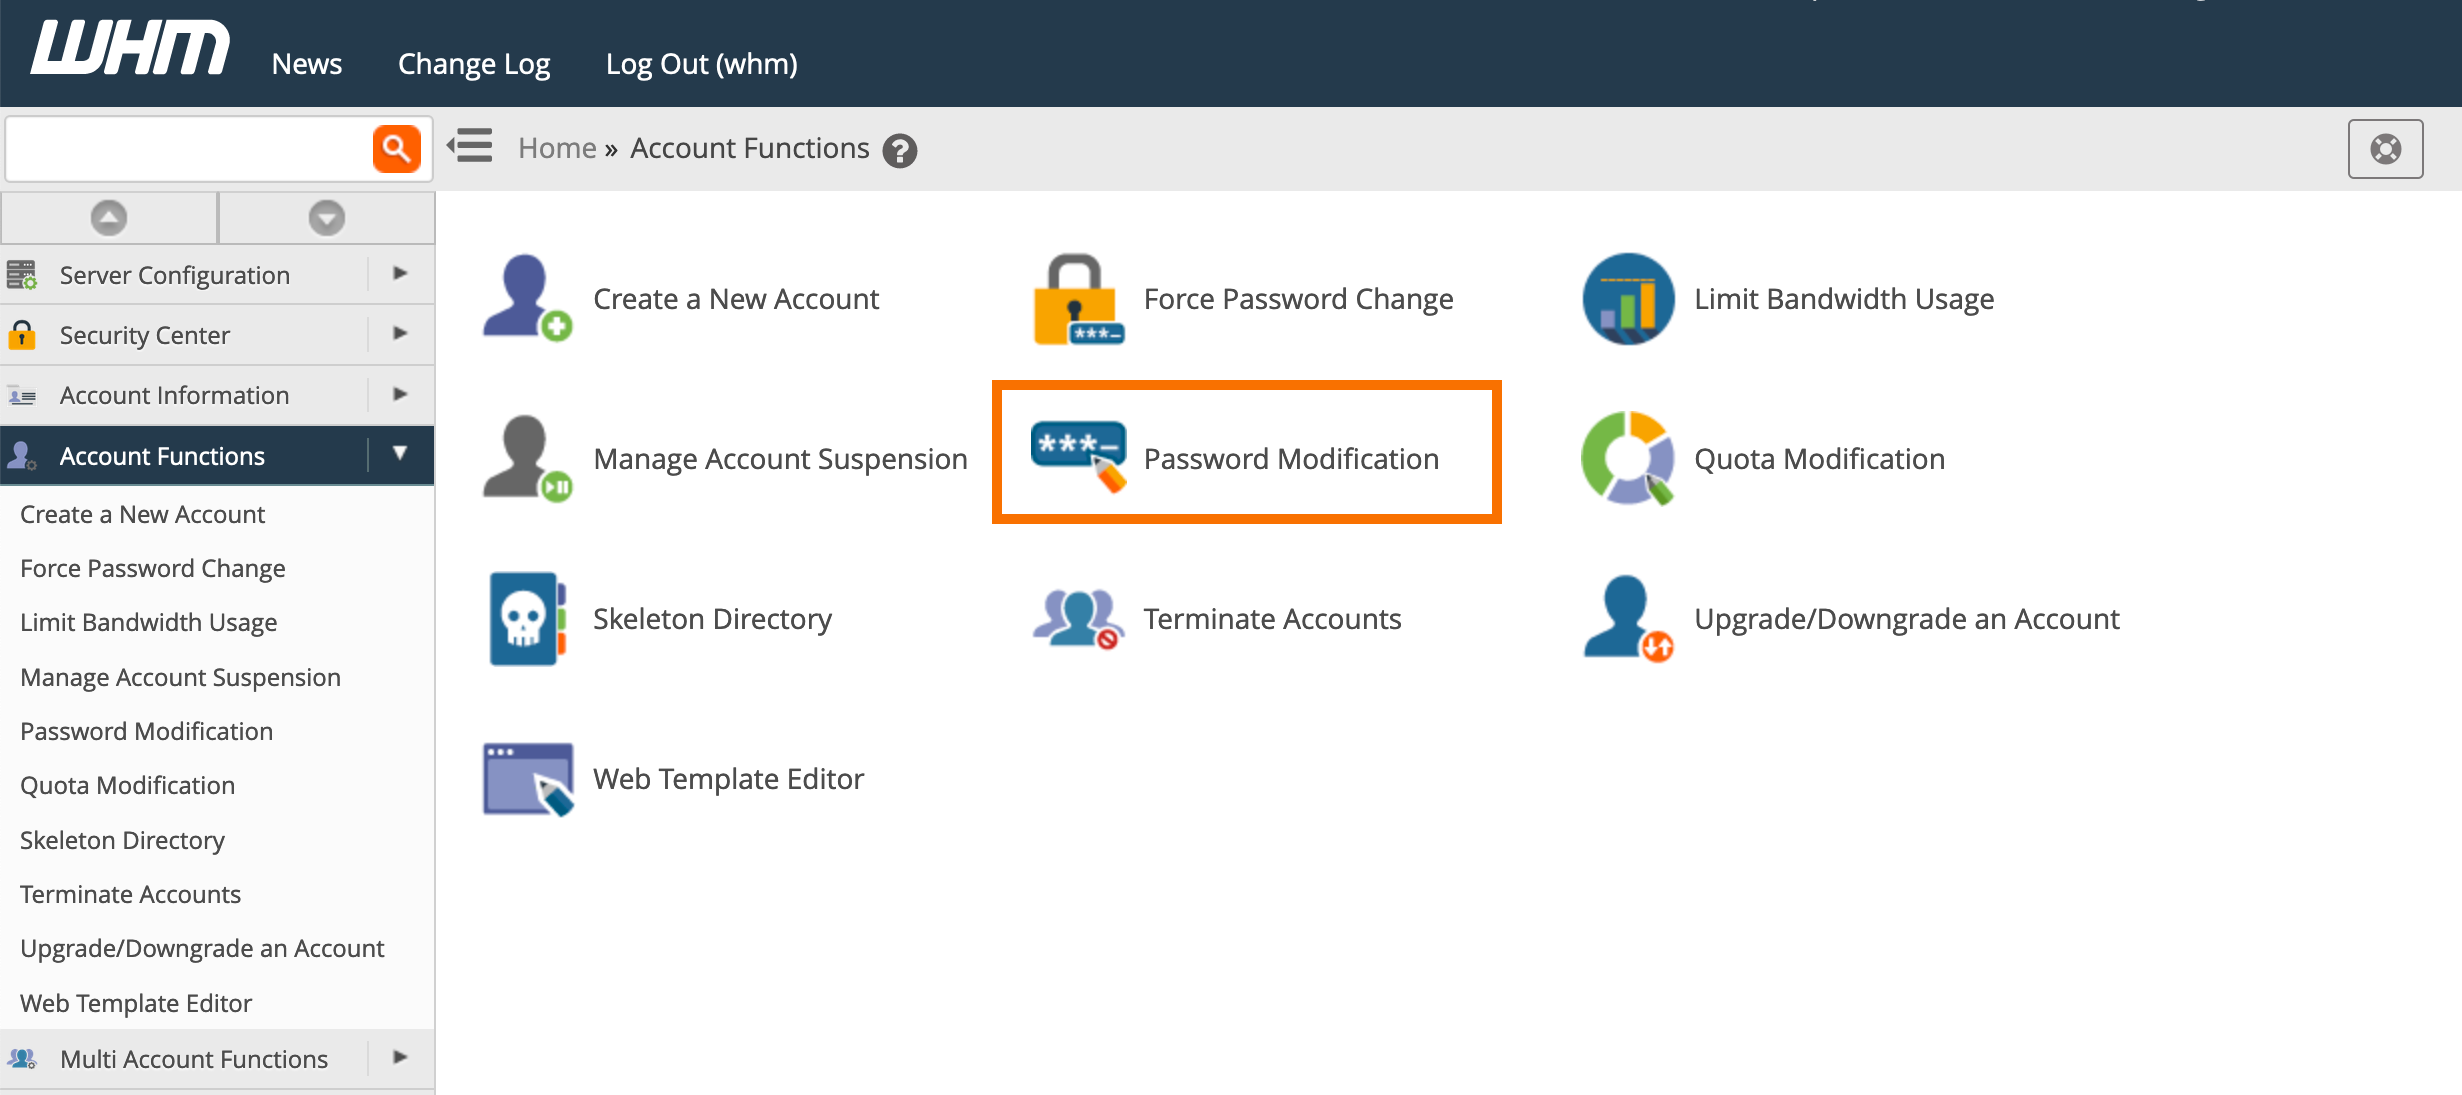2462x1095 pixels.
Task: Click the Limit Bandwidth Usage chart icon
Action: click(x=1629, y=299)
